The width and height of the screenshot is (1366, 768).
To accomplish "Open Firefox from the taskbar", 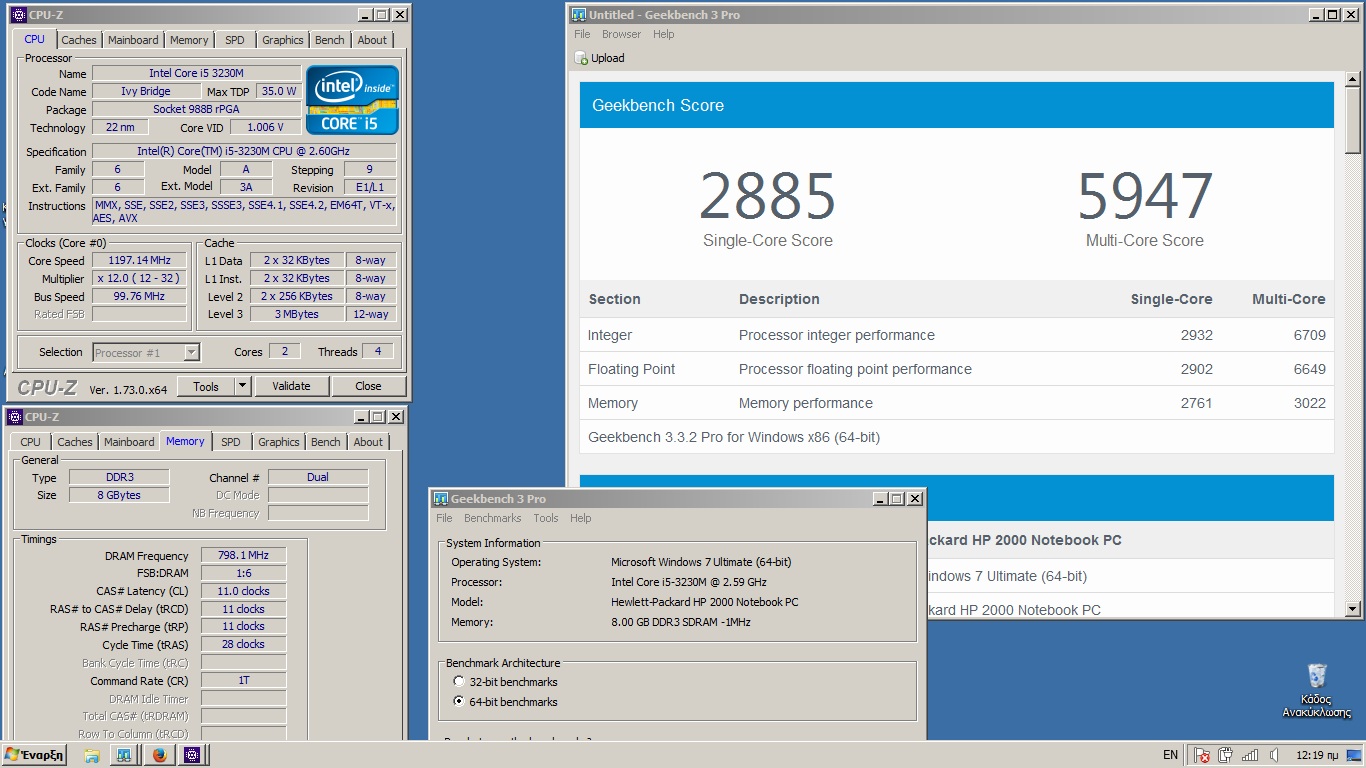I will pos(158,755).
